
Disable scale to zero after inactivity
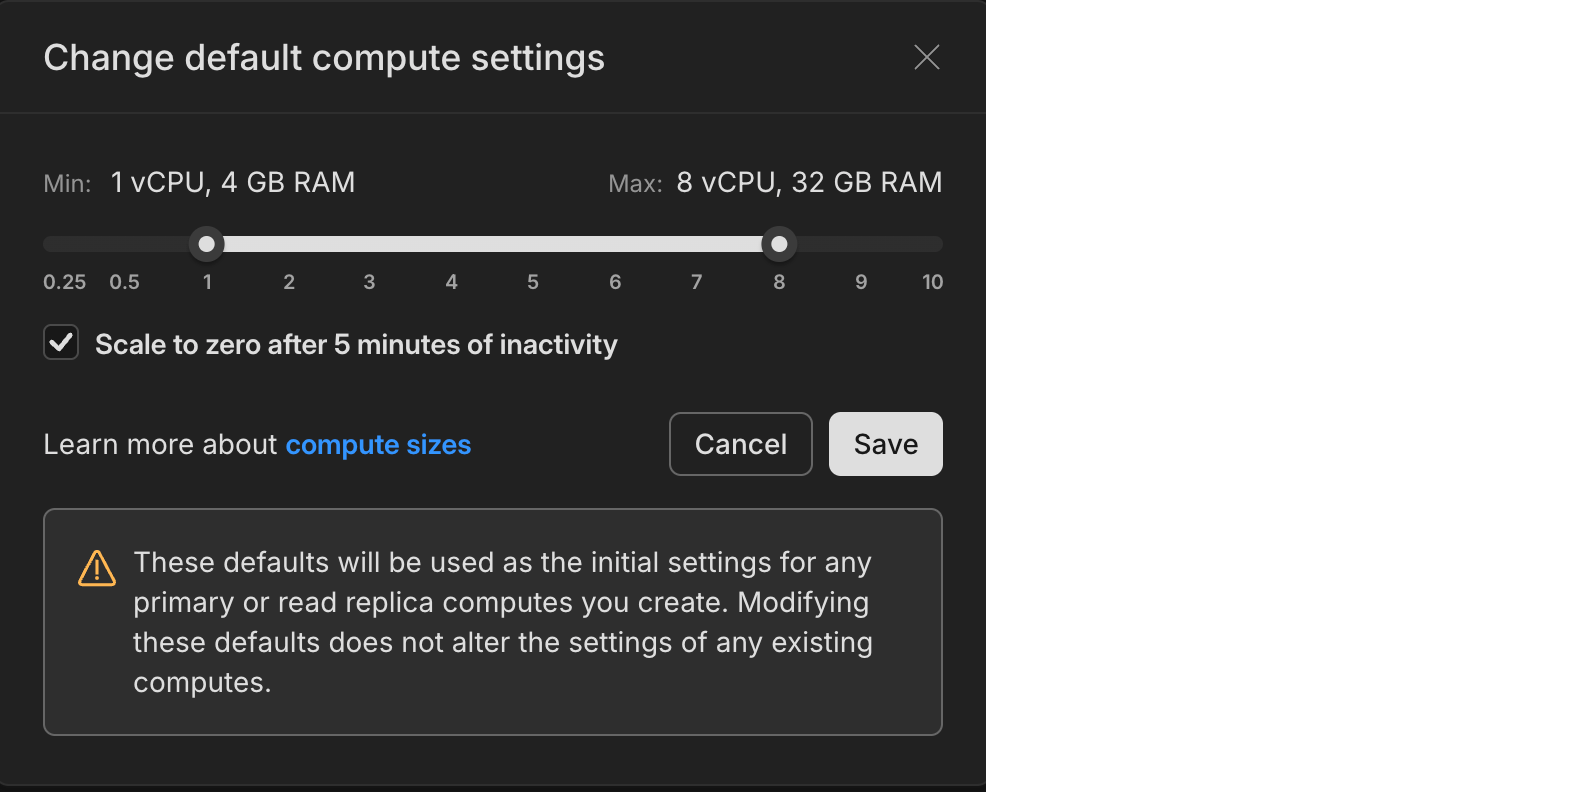point(61,343)
